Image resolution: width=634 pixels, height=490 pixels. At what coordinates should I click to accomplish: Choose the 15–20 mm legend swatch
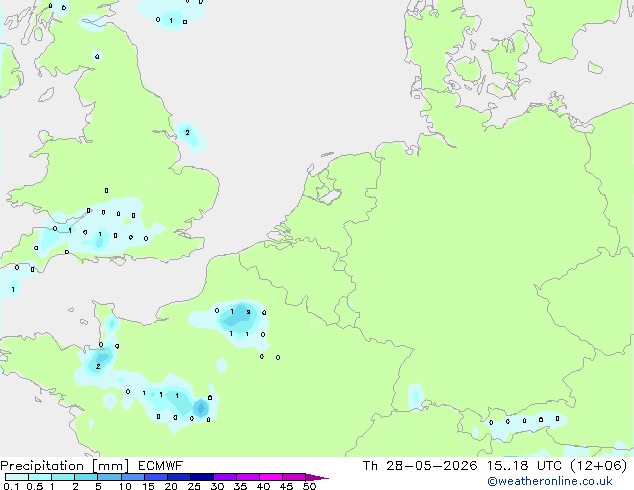coord(155,477)
